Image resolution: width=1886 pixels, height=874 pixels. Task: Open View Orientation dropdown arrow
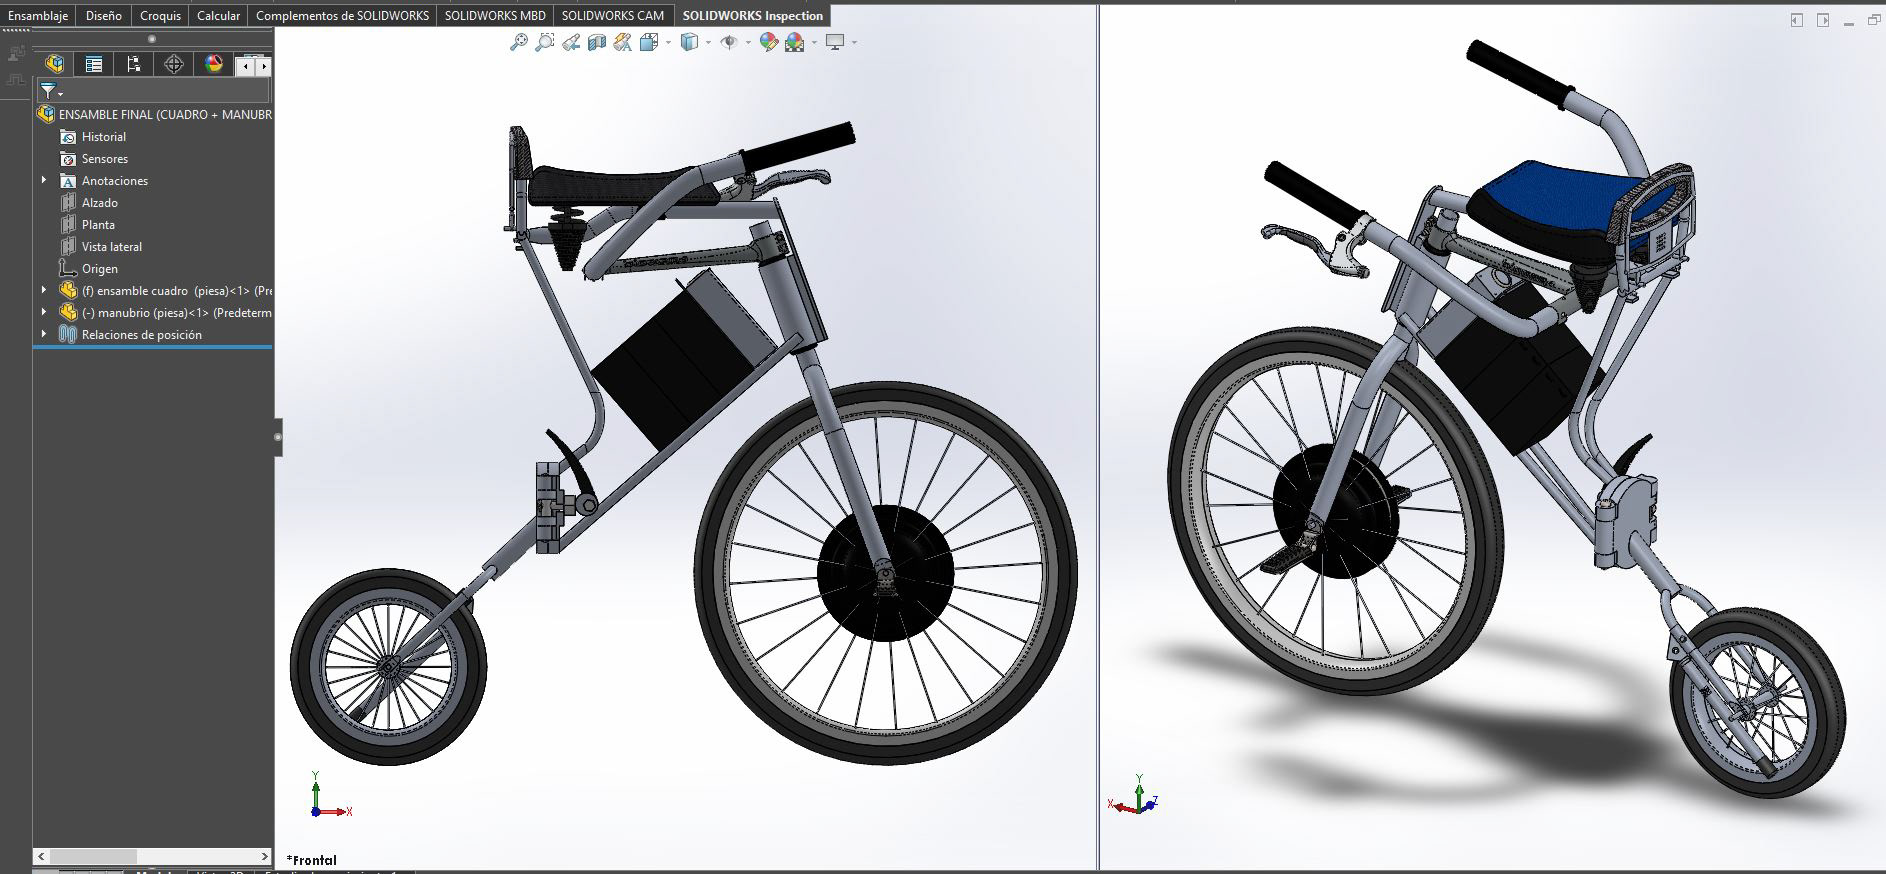(x=668, y=42)
